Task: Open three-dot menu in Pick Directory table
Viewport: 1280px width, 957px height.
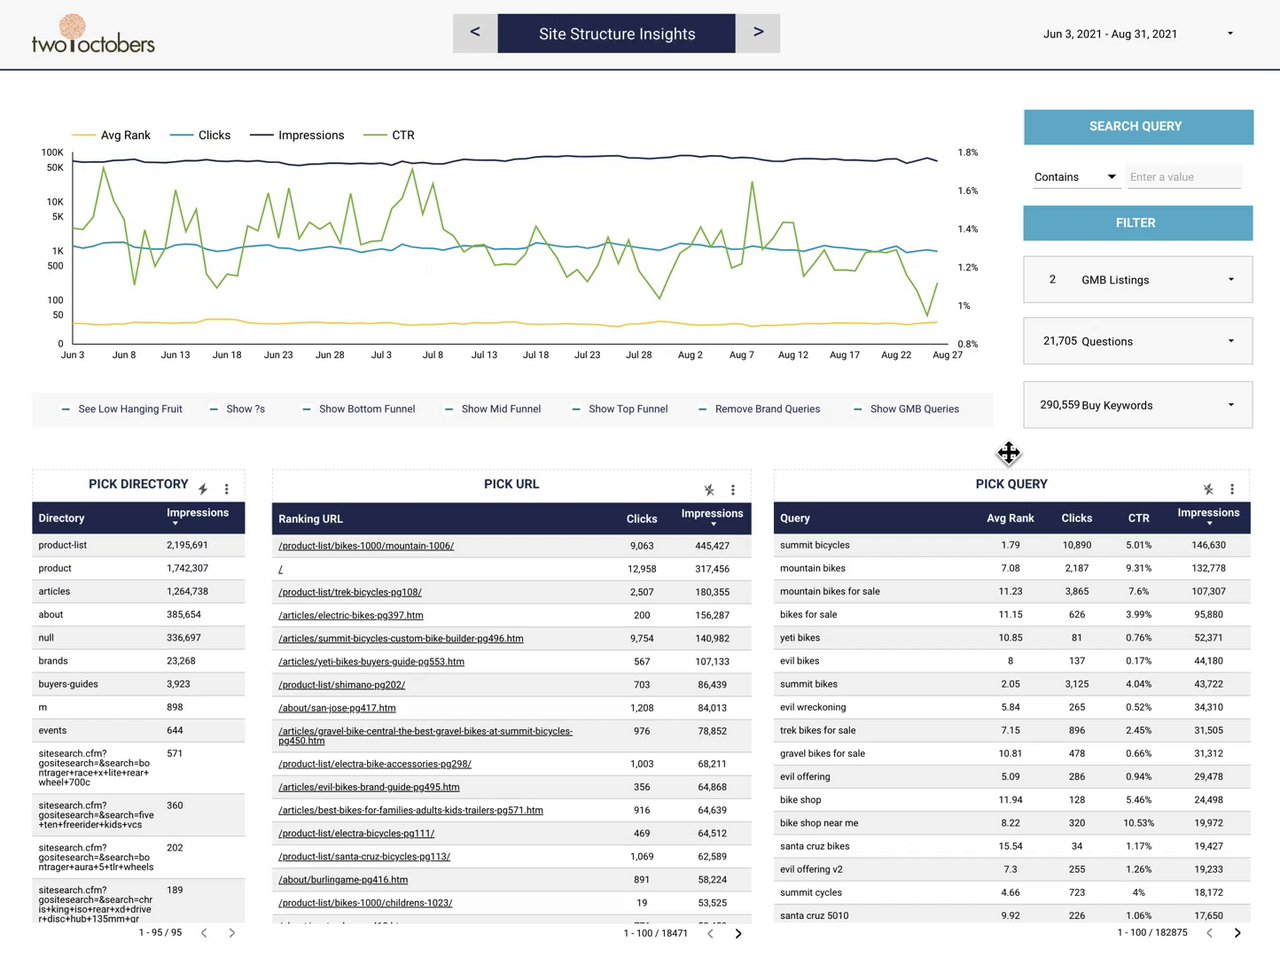Action: click(227, 489)
